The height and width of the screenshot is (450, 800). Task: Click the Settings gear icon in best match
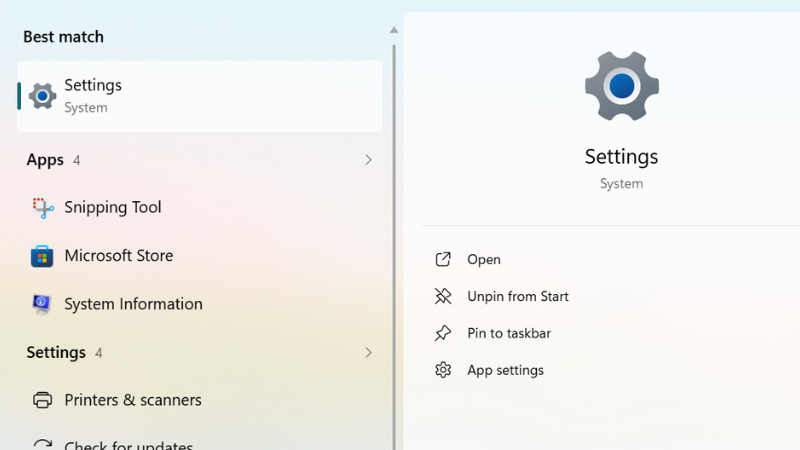pos(42,96)
